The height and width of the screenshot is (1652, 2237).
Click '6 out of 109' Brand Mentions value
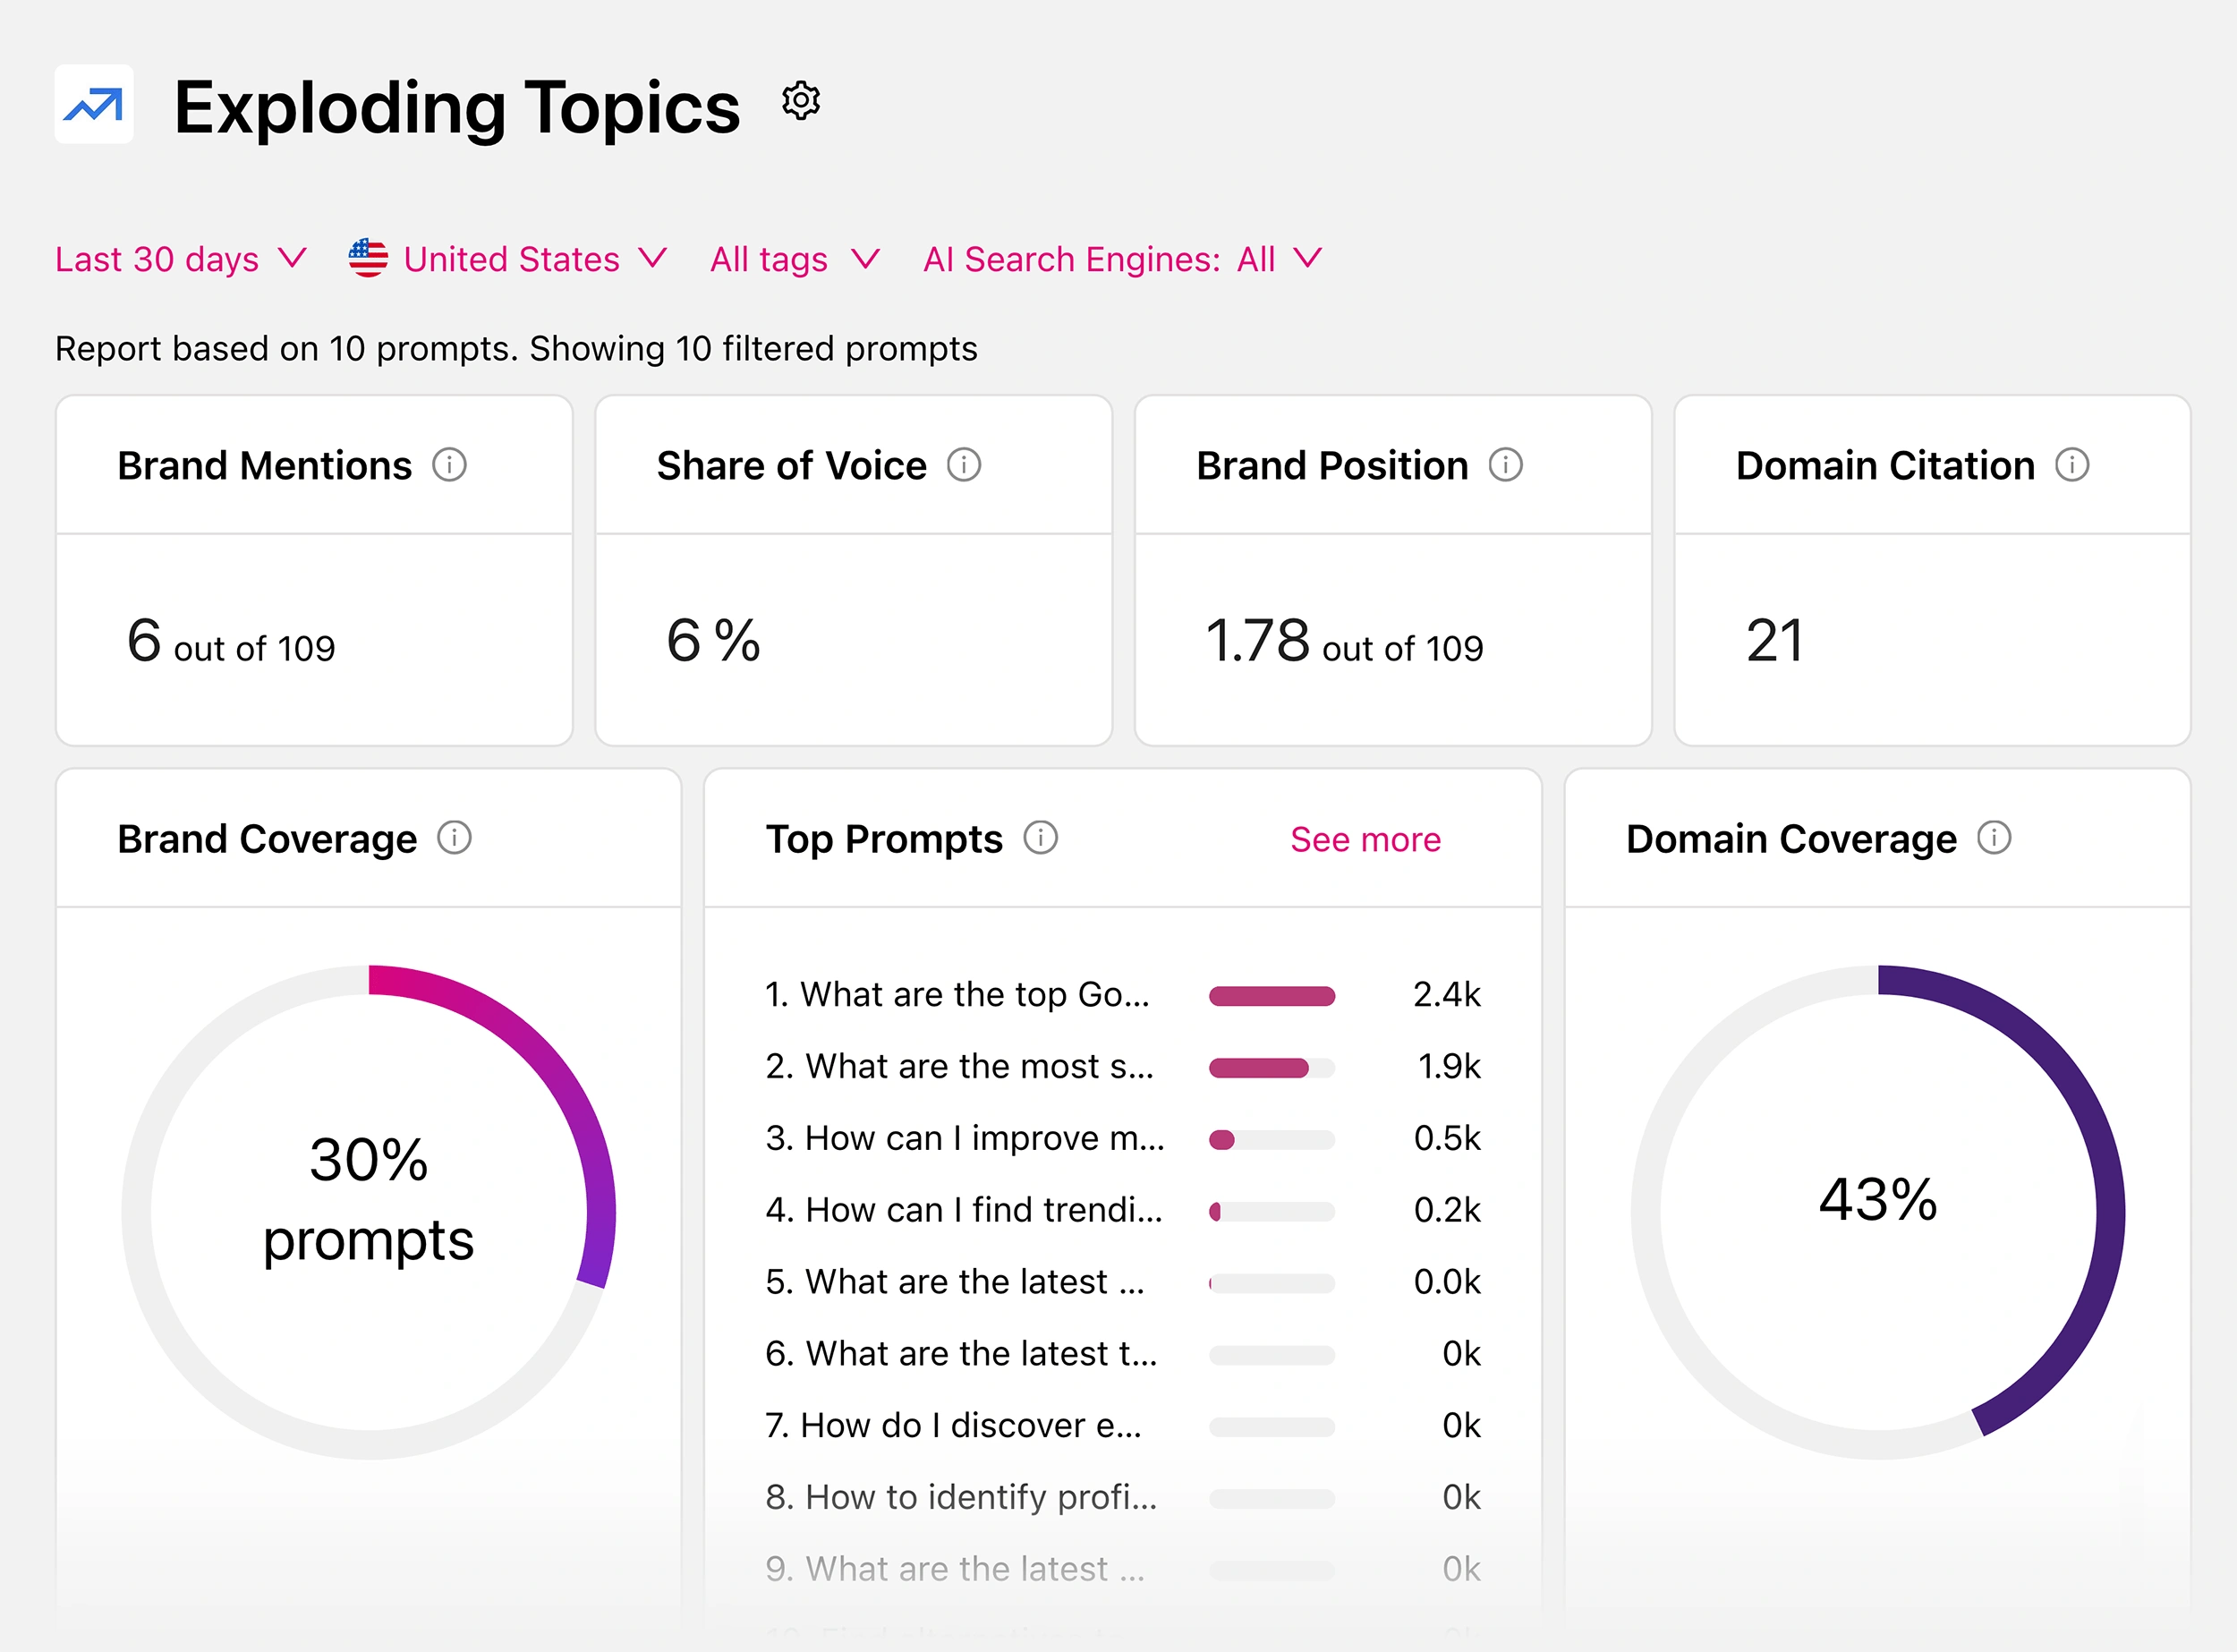pos(231,641)
